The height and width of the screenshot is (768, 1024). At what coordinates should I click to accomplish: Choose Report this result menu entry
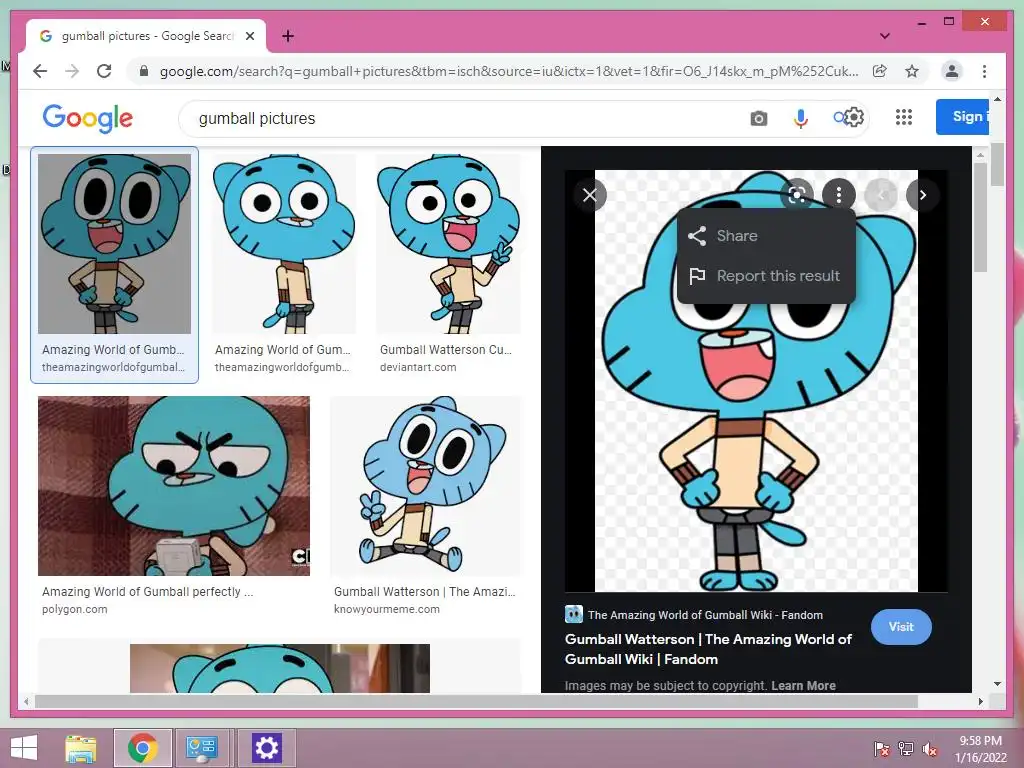(766, 276)
